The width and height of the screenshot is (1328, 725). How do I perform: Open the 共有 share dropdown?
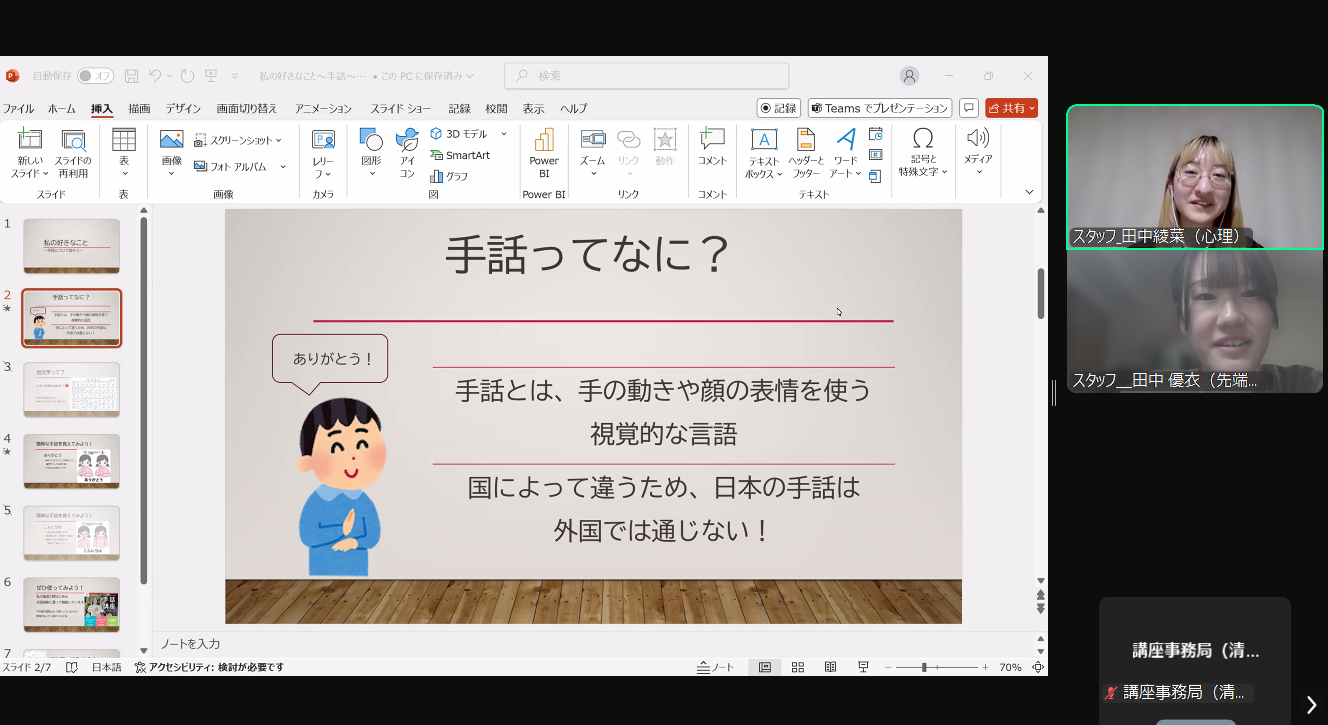tap(1011, 108)
